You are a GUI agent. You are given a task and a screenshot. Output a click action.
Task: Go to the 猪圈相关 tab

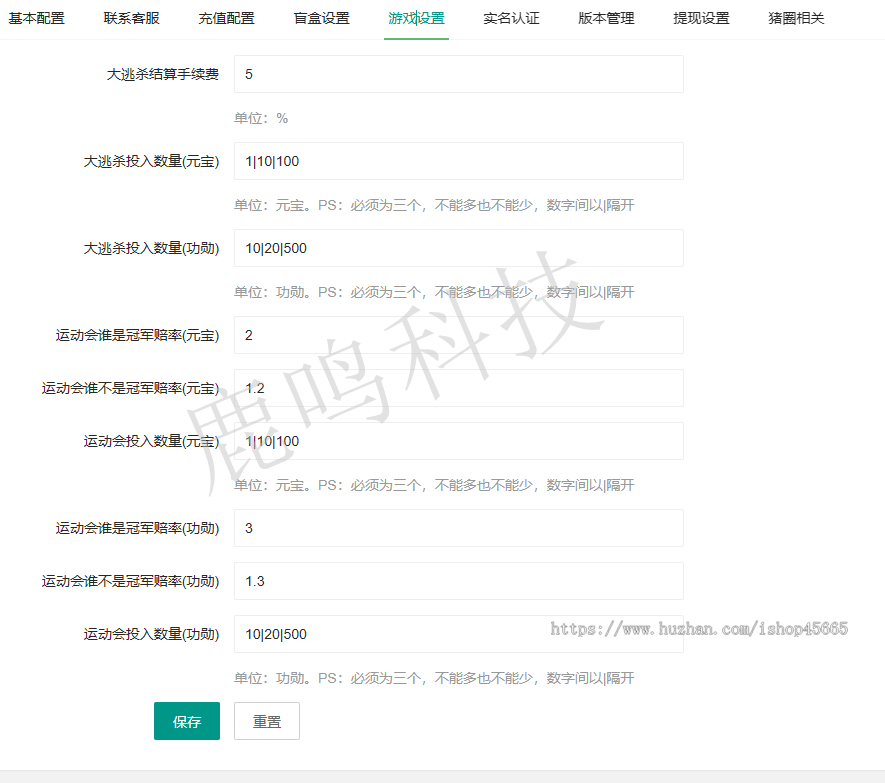pyautogui.click(x=796, y=19)
